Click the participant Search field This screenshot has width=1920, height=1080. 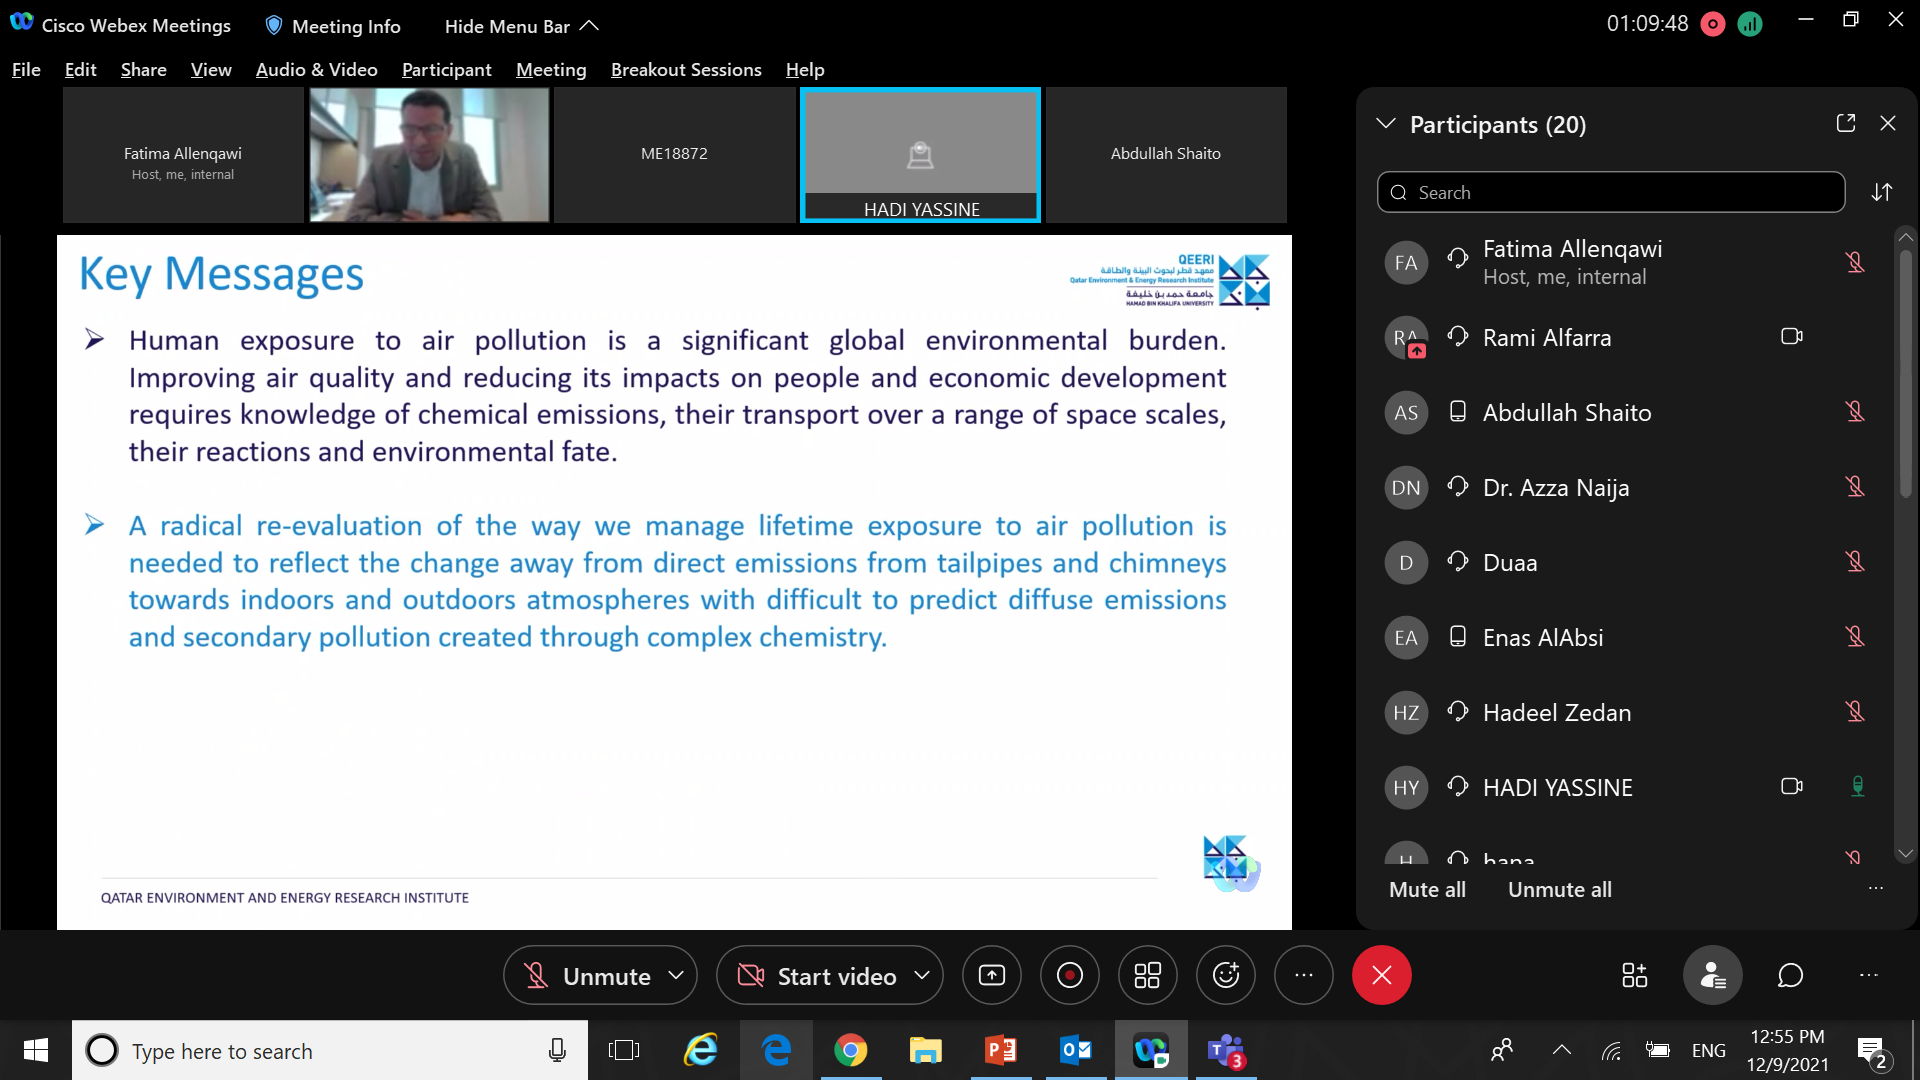(1610, 192)
